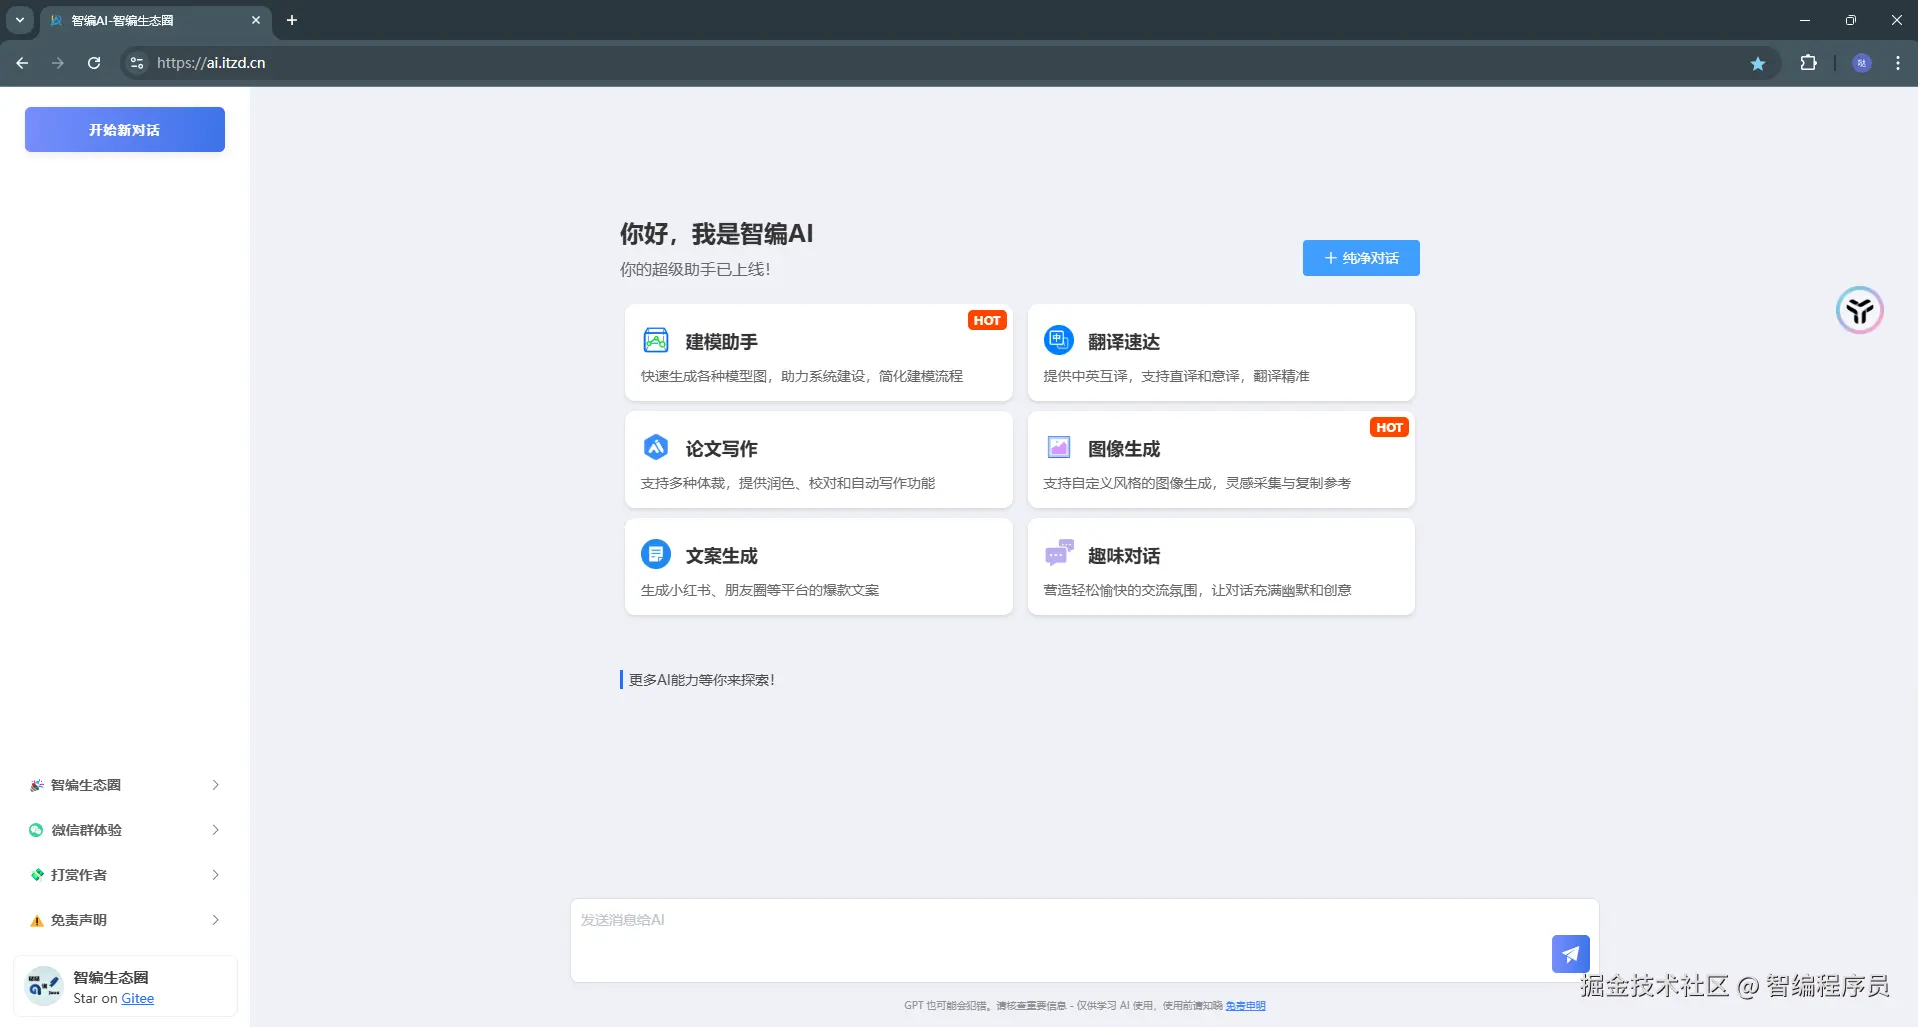
Task: Select the 图像生成 image generation icon
Action: (x=1058, y=447)
